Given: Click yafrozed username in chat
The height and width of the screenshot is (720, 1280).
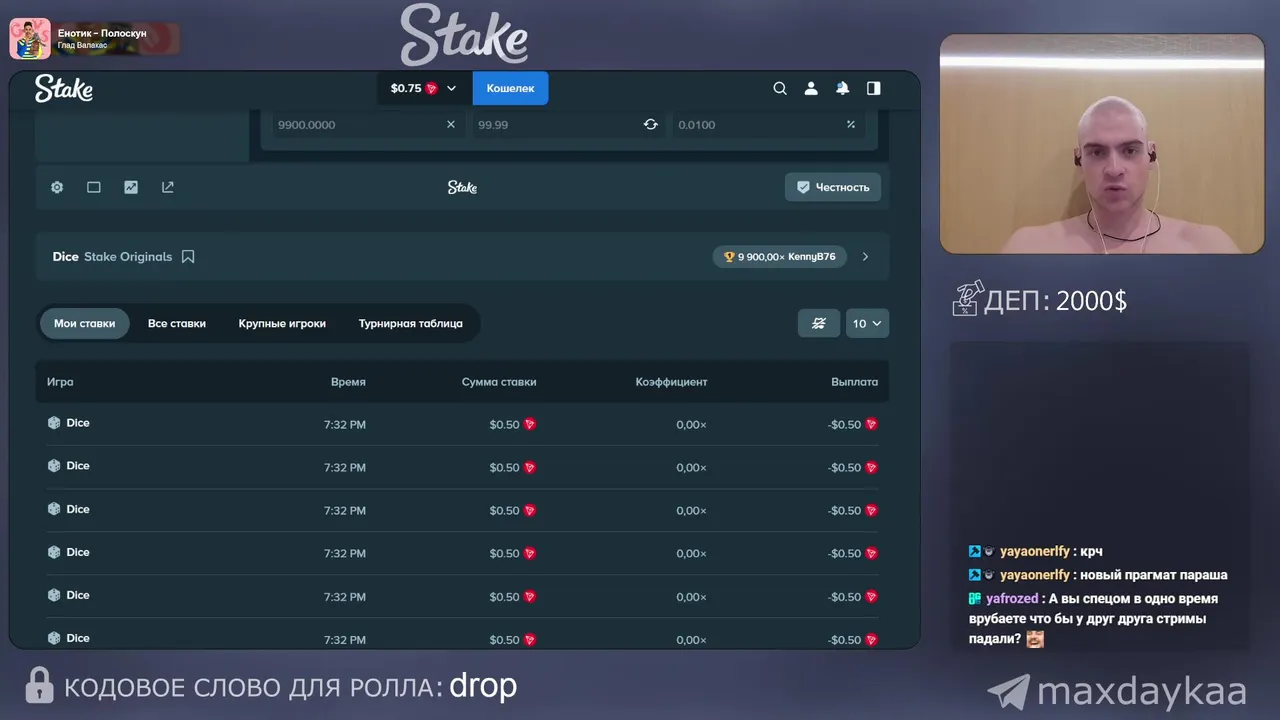Looking at the screenshot, I should pyautogui.click(x=1012, y=599).
